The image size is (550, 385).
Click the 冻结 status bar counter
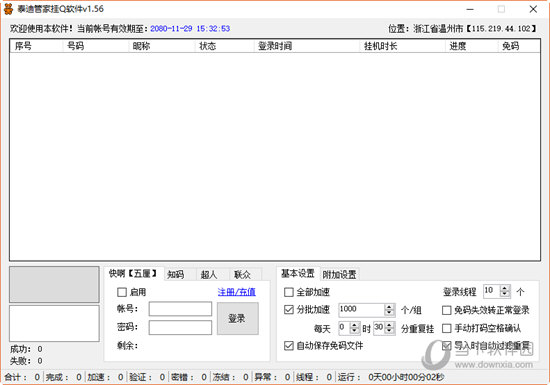231,377
